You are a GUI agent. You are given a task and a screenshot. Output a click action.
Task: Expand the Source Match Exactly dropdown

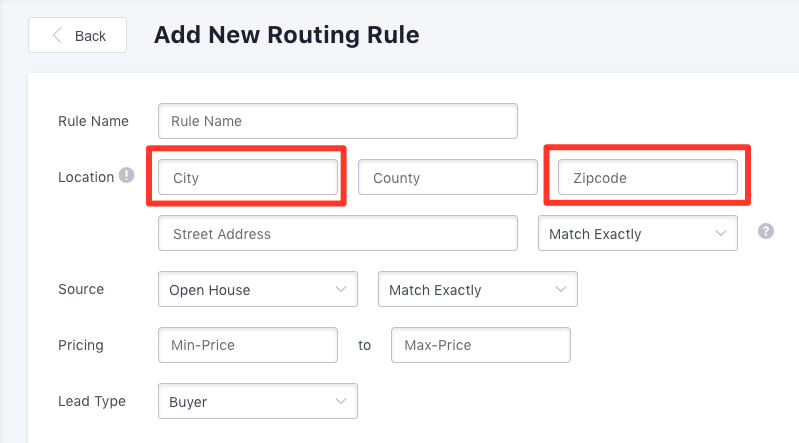pos(477,289)
